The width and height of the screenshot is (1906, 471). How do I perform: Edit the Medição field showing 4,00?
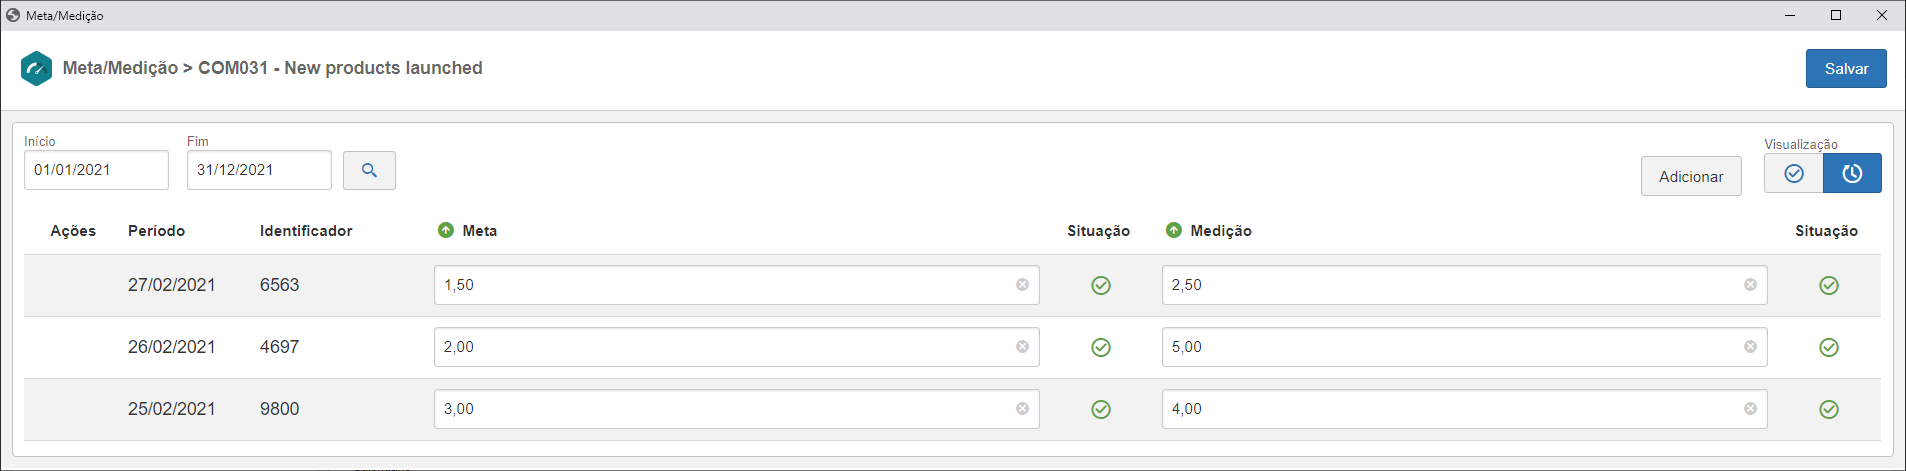point(1464,409)
